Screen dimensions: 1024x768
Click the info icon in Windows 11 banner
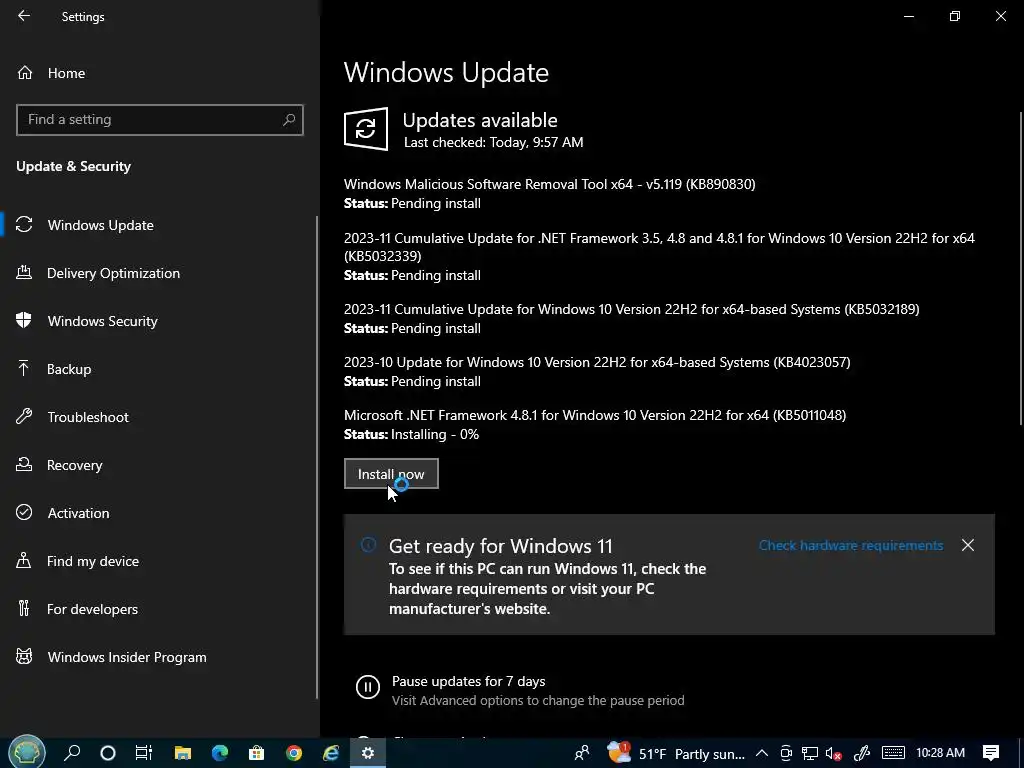tap(368, 545)
